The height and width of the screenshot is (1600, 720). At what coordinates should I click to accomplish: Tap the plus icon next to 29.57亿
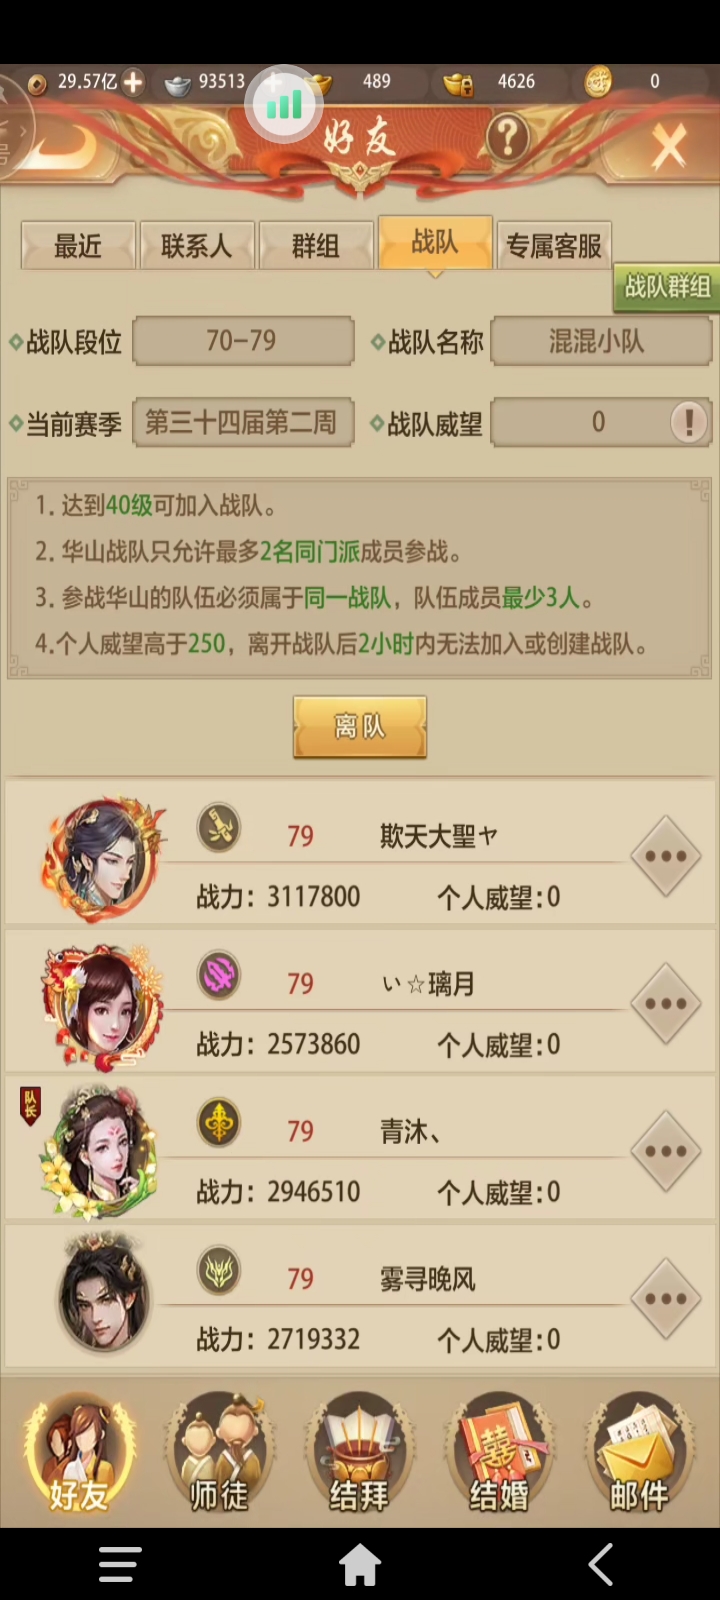point(132,82)
